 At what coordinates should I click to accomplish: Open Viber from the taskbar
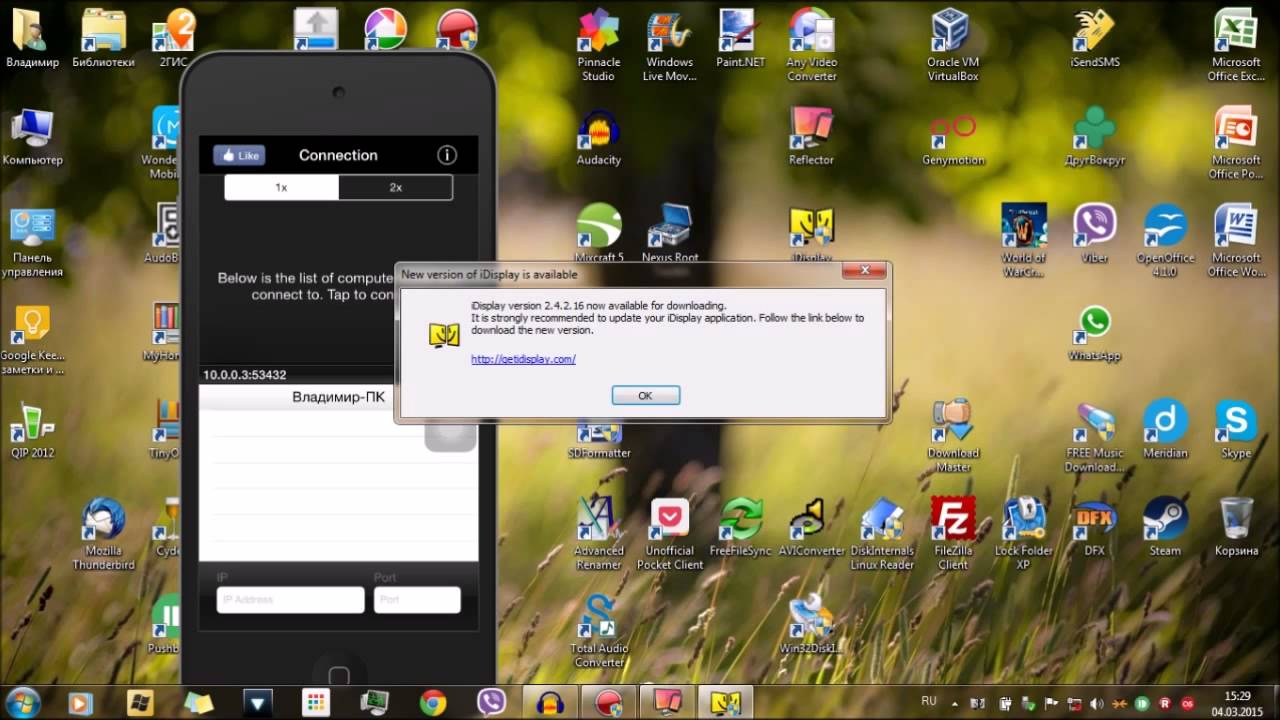(x=491, y=703)
